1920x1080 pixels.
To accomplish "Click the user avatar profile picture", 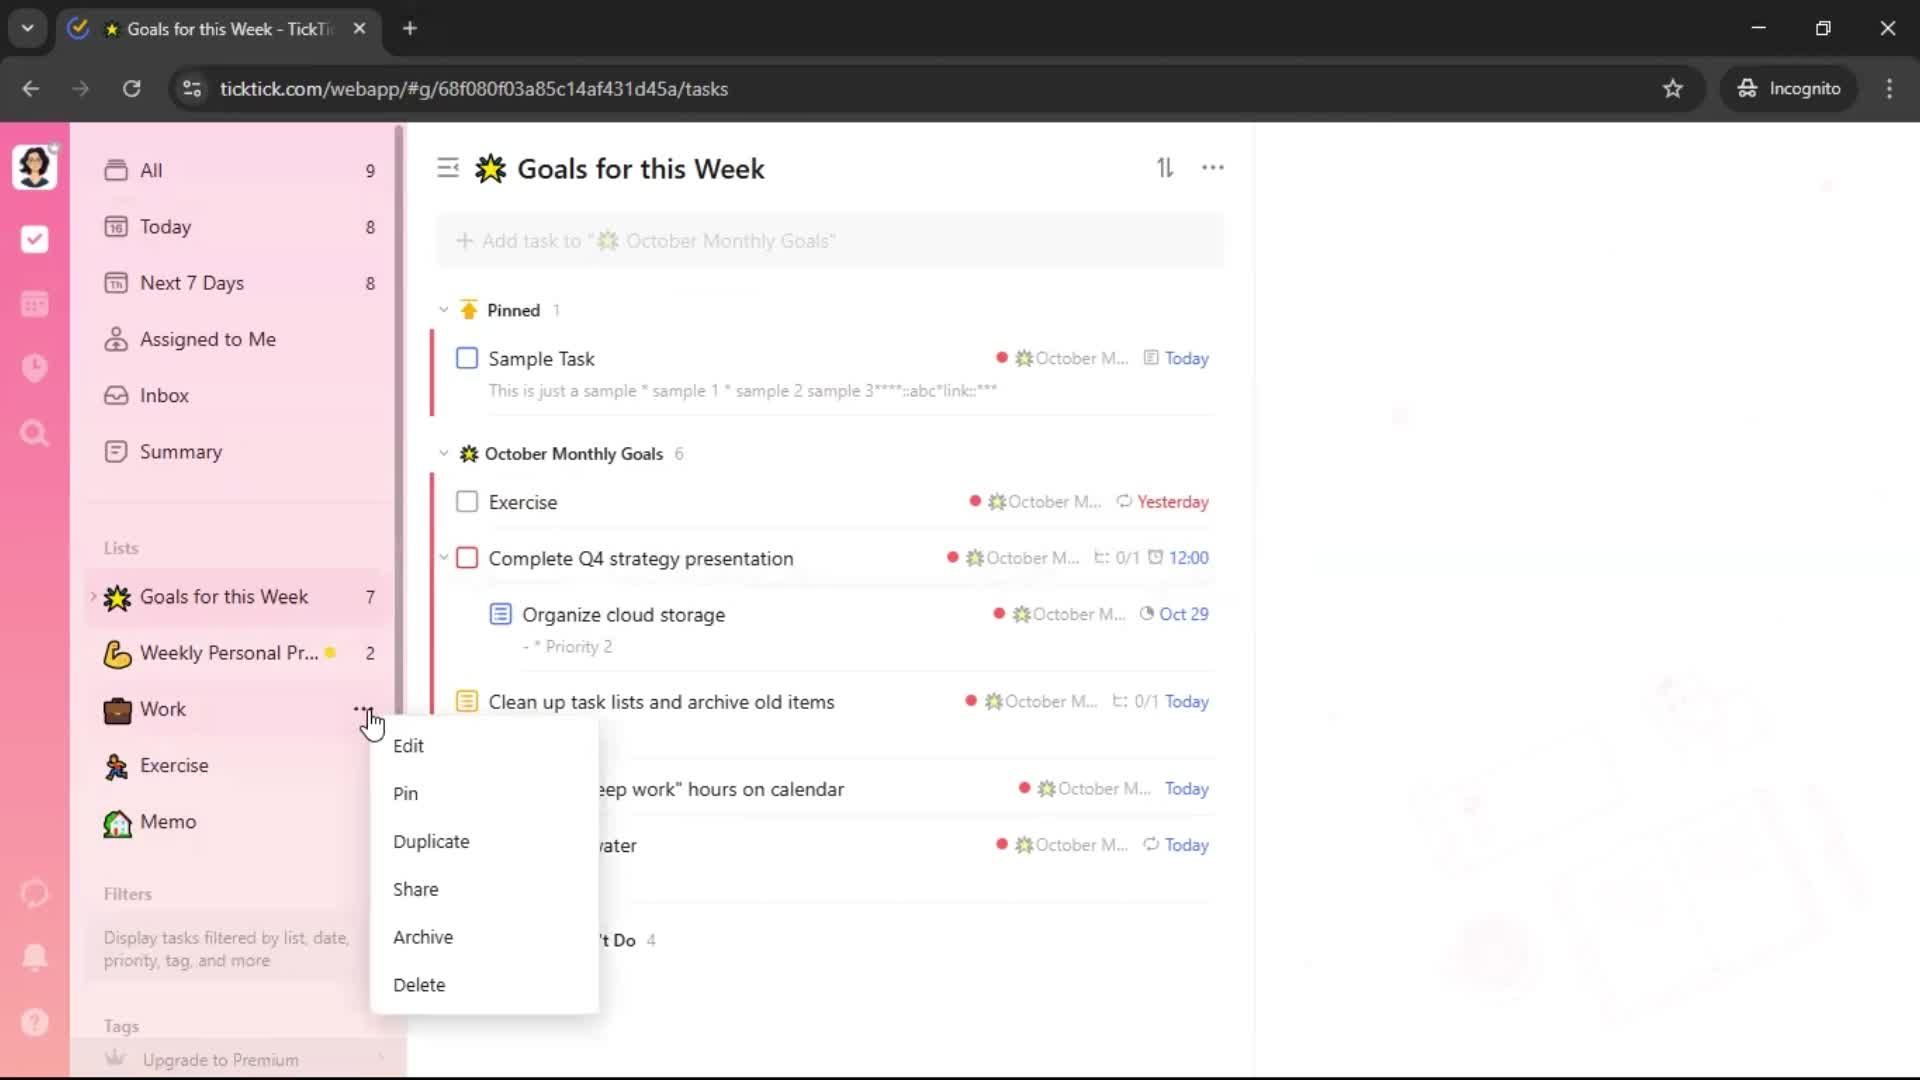I will pyautogui.click(x=34, y=166).
